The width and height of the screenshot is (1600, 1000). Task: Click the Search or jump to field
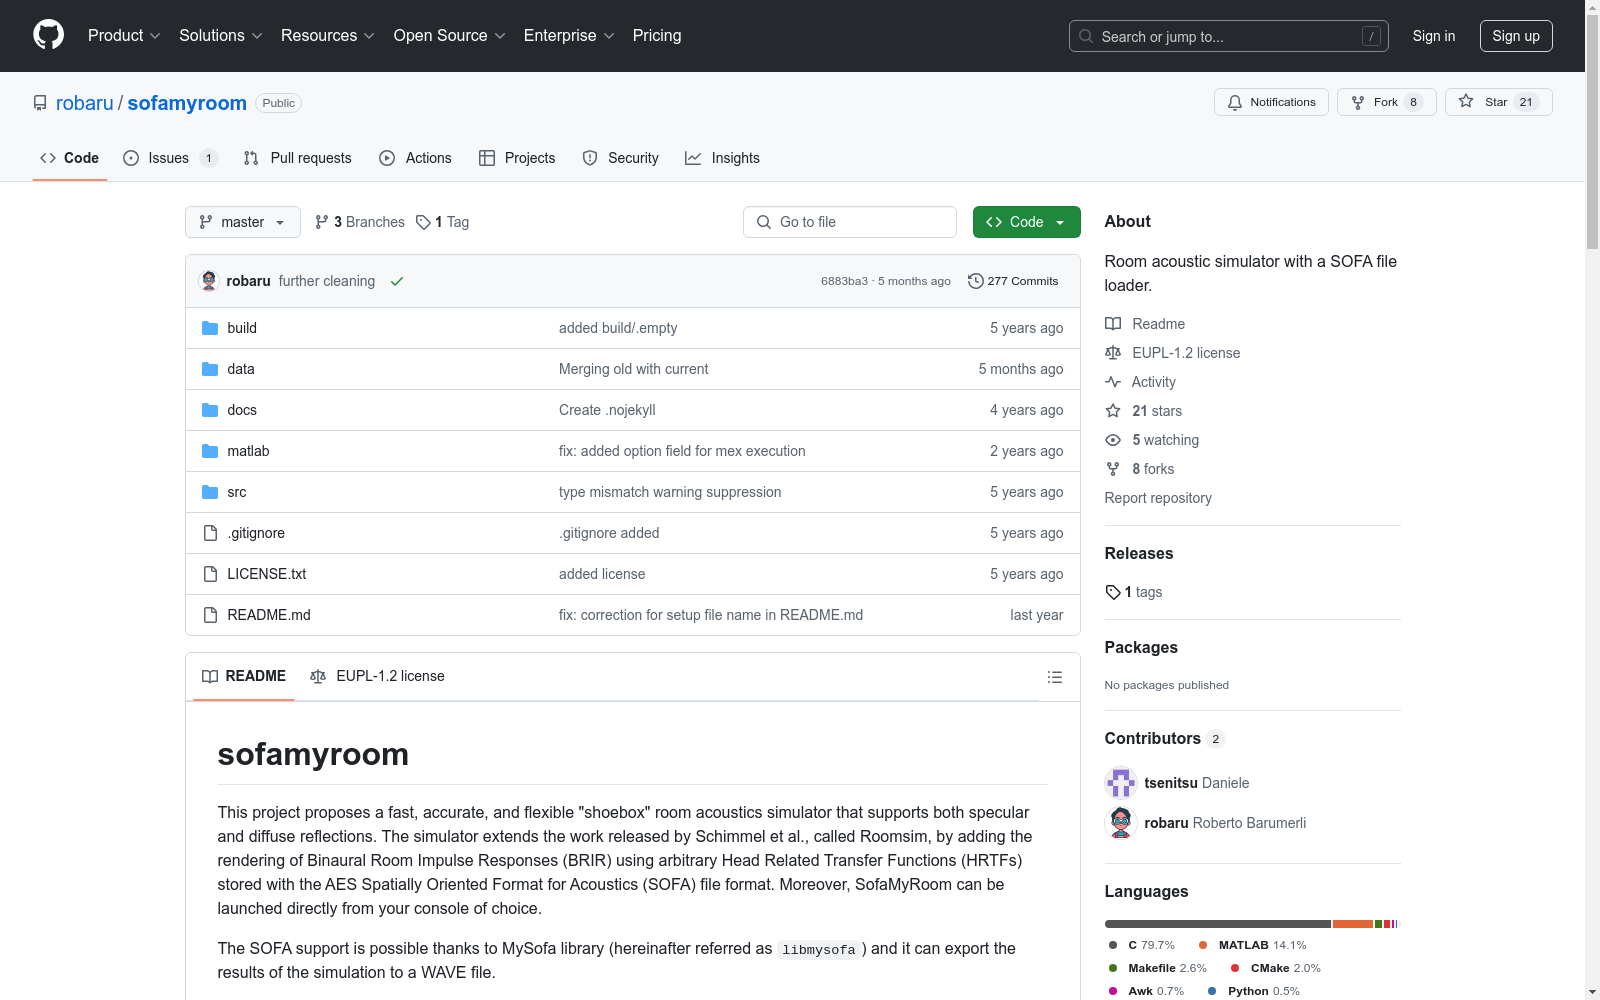(x=1229, y=36)
